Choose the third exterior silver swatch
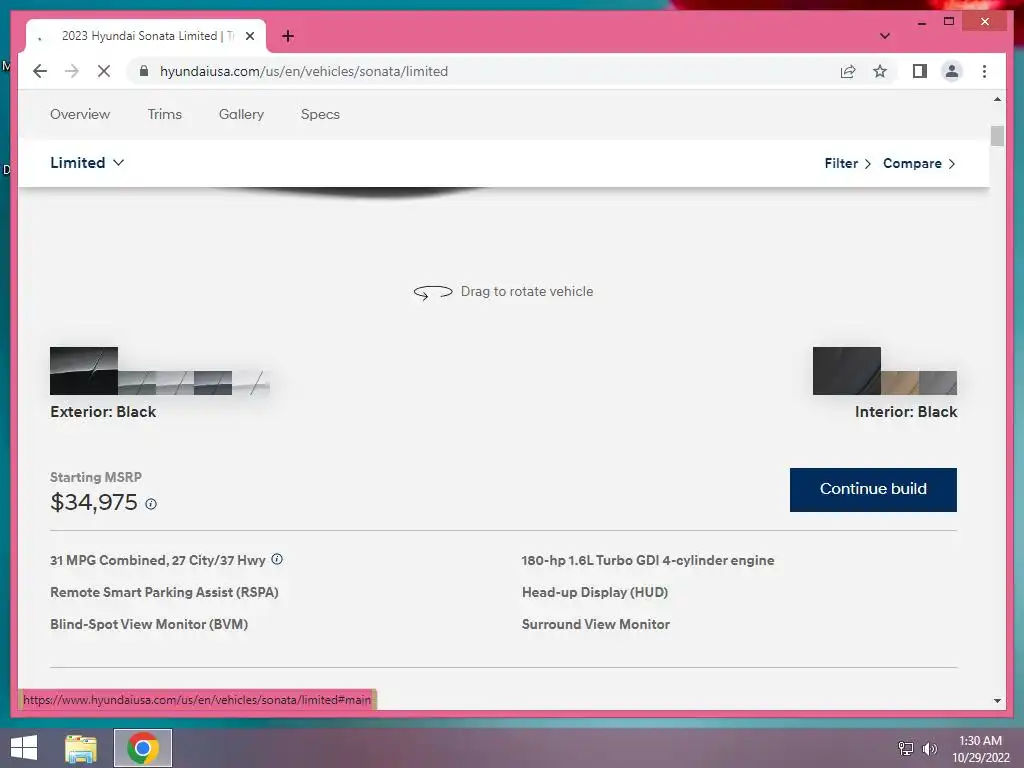The height and width of the screenshot is (768, 1024). 175,383
